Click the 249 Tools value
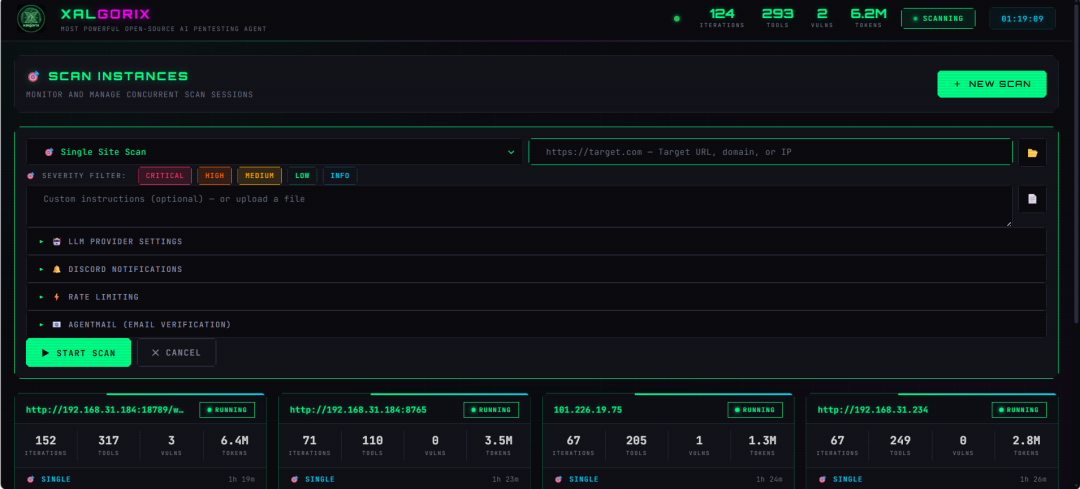This screenshot has height=489, width=1080. point(900,441)
